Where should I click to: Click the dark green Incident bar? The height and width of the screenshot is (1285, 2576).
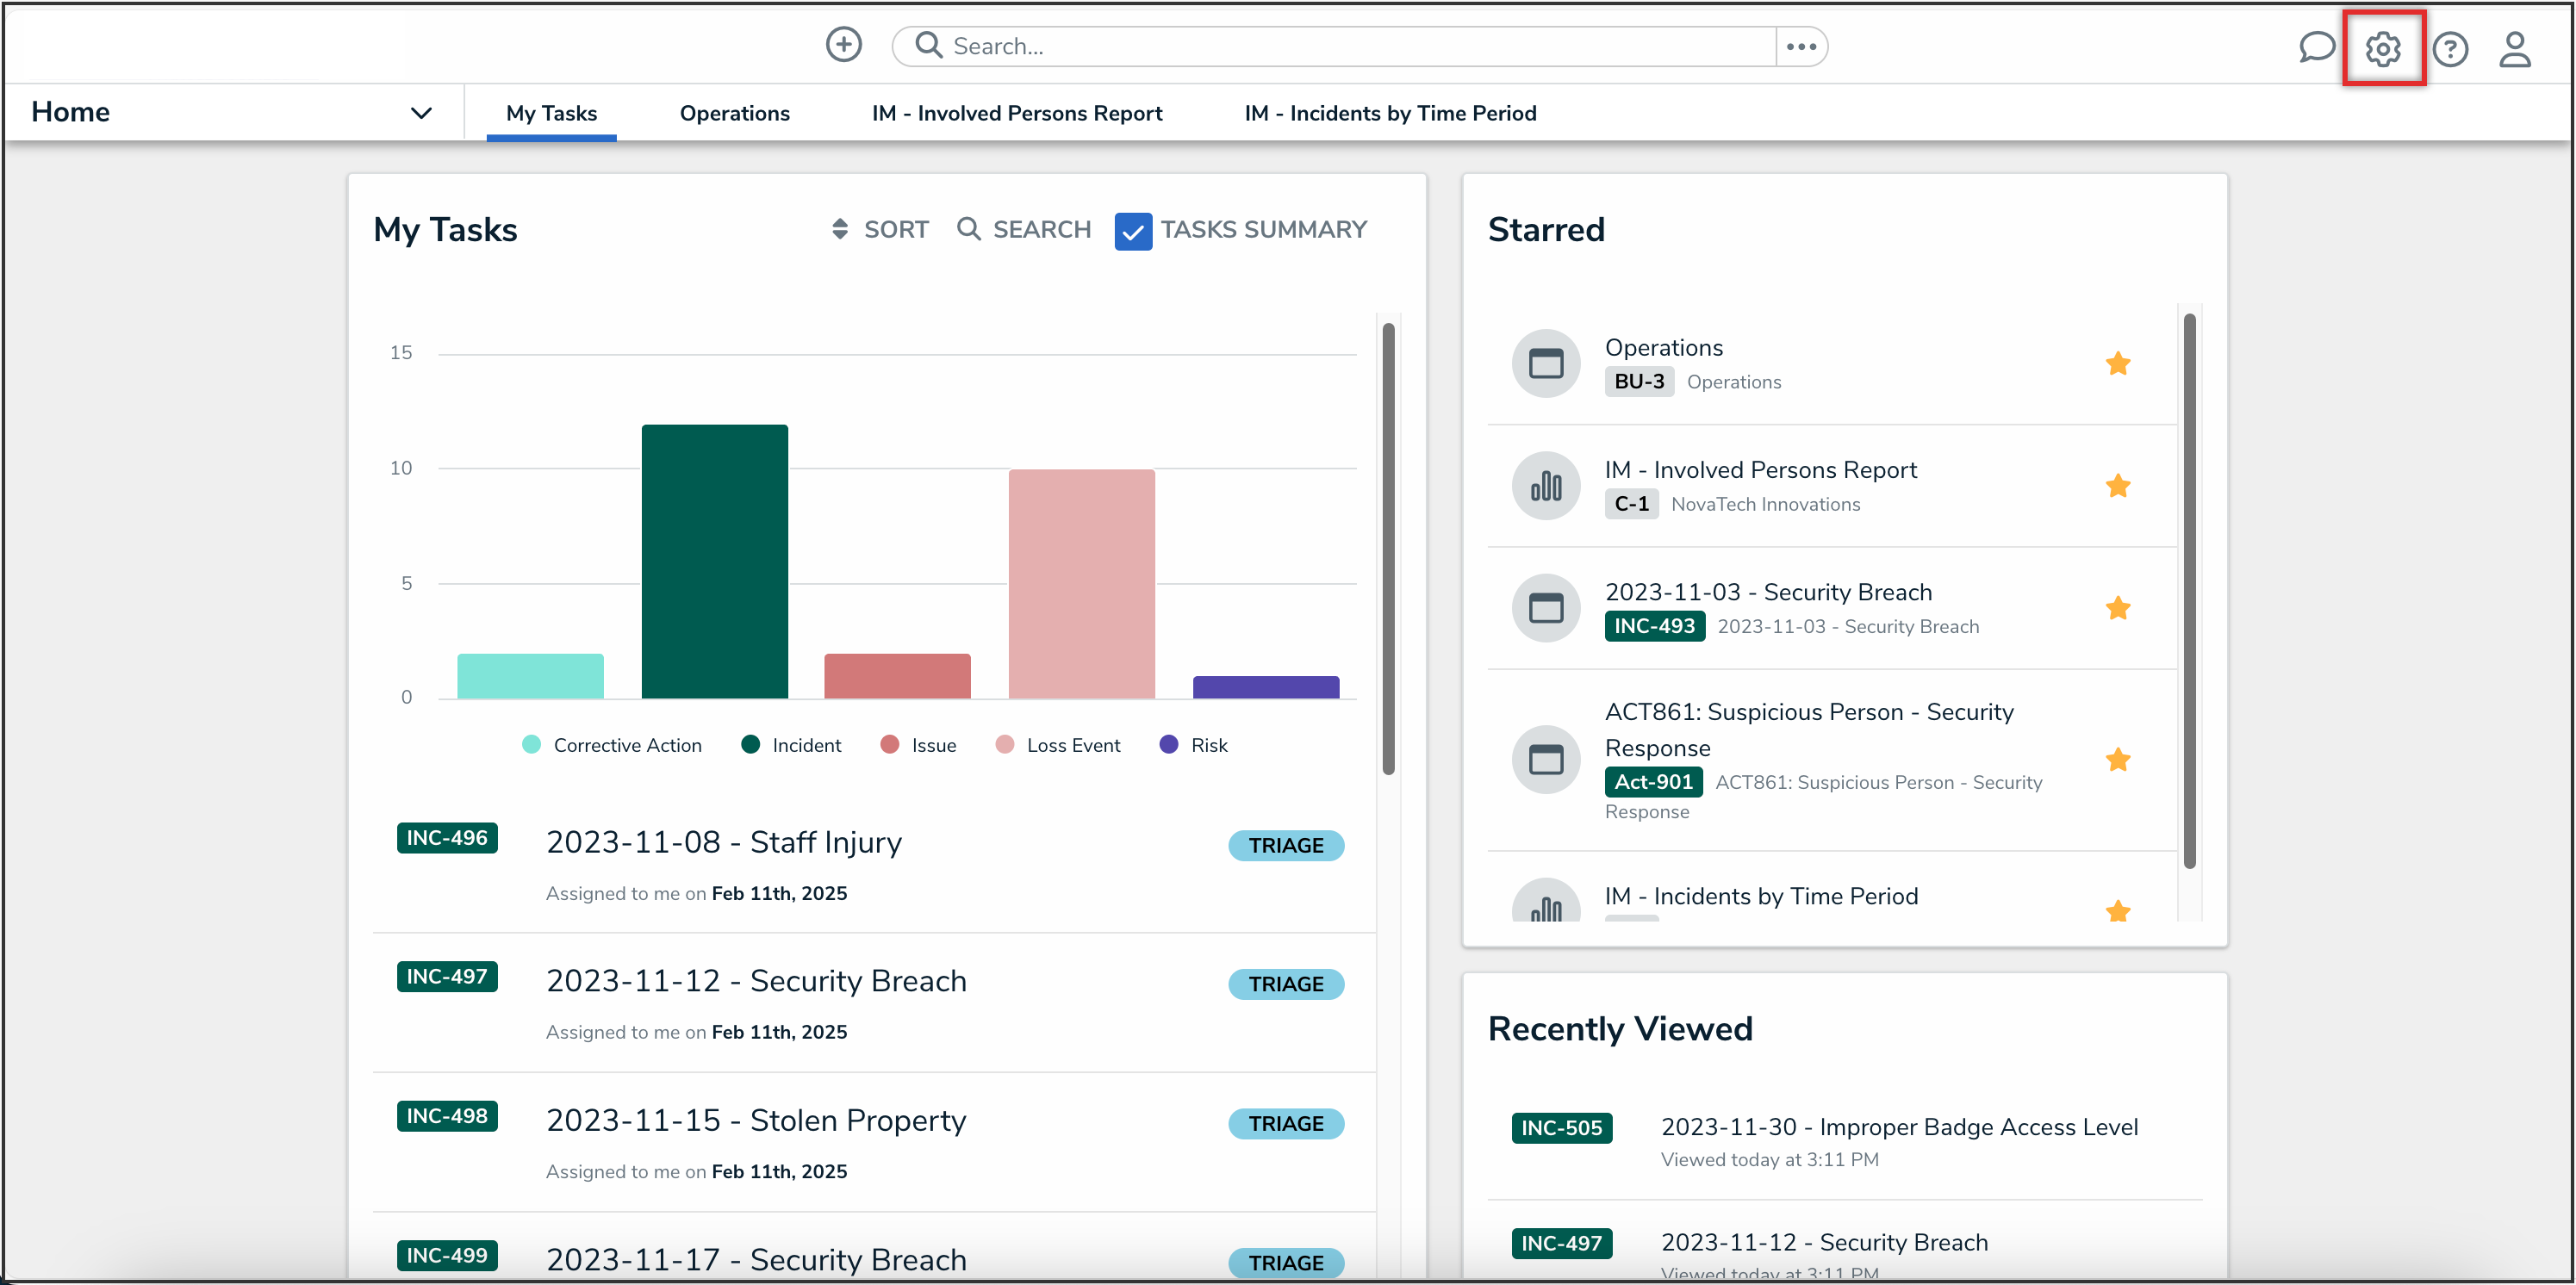click(714, 560)
